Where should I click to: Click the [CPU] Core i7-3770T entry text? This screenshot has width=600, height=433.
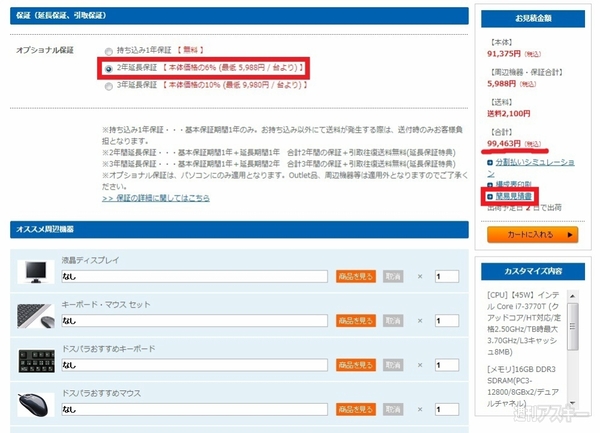coord(524,323)
